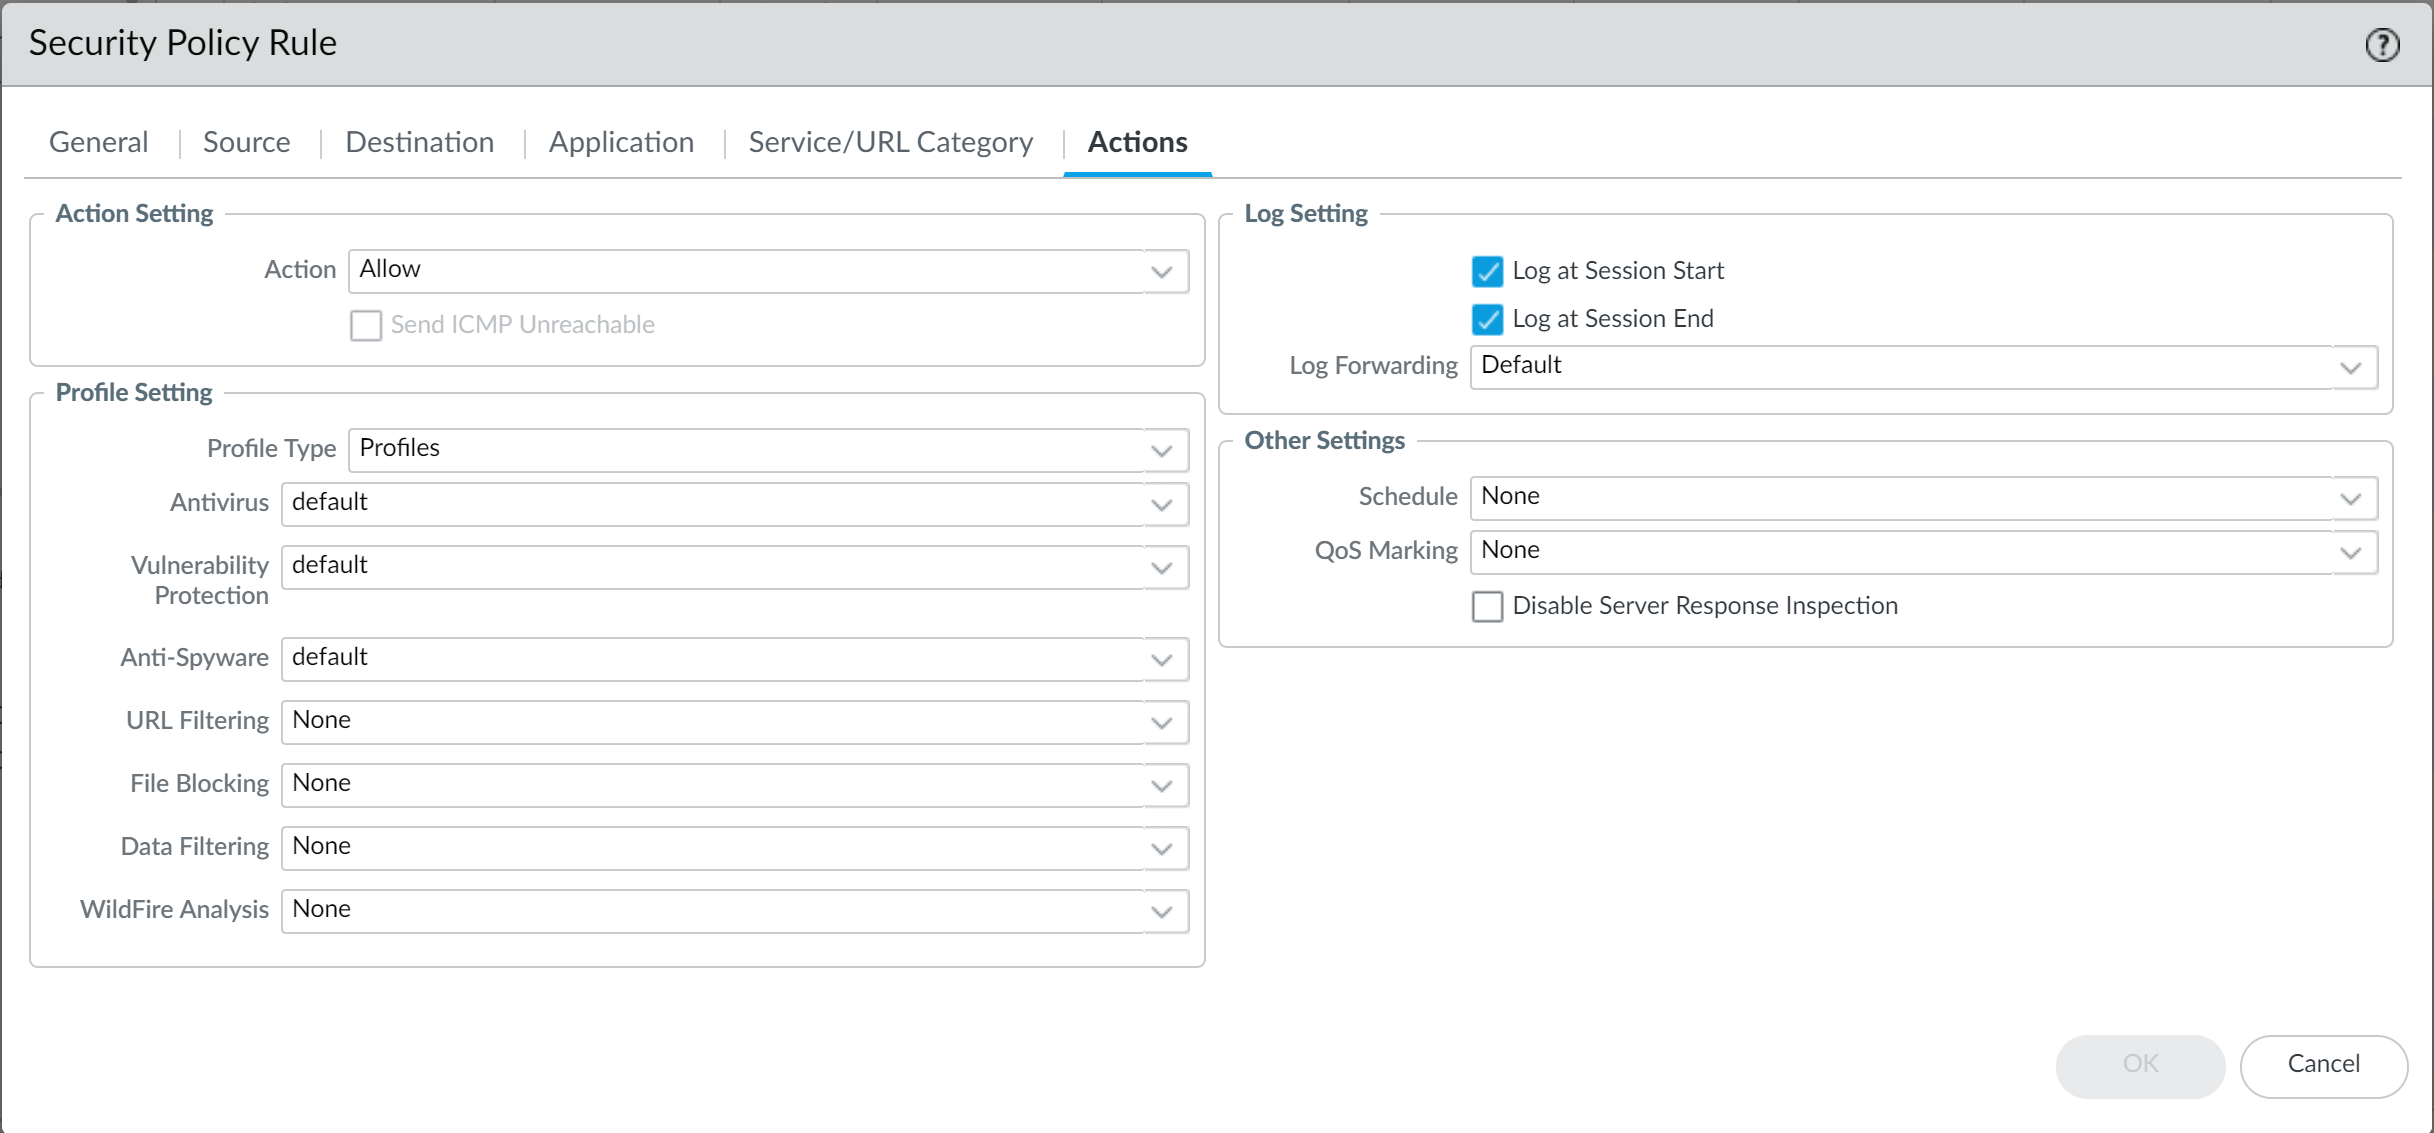The height and width of the screenshot is (1133, 2434).
Task: Enable Send ICMP Unreachable checkbox
Action: click(x=366, y=325)
